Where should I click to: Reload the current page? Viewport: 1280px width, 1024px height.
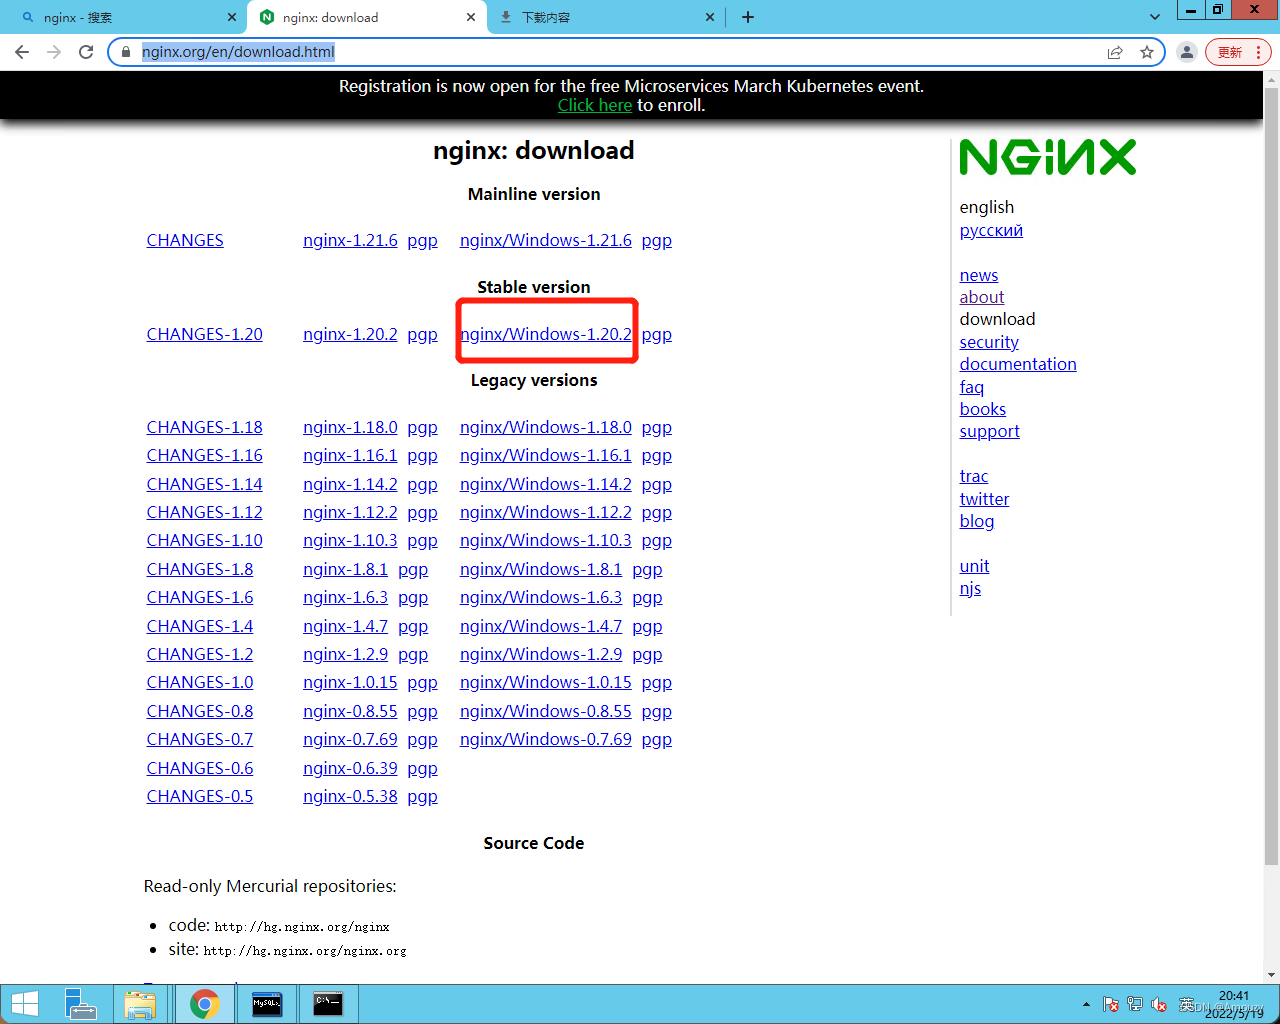(86, 52)
